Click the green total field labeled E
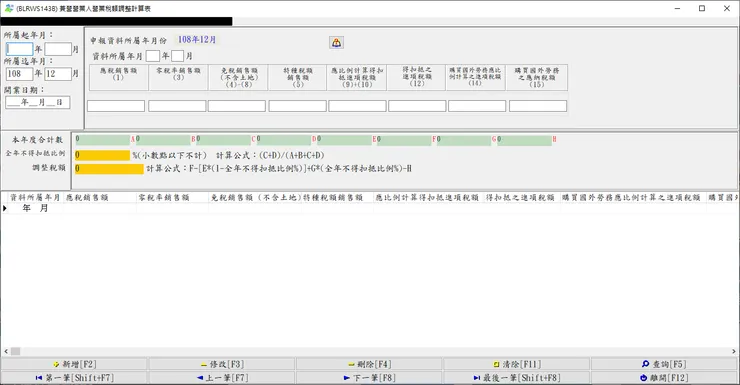Viewport: 740px width, 385px height. click(344, 140)
